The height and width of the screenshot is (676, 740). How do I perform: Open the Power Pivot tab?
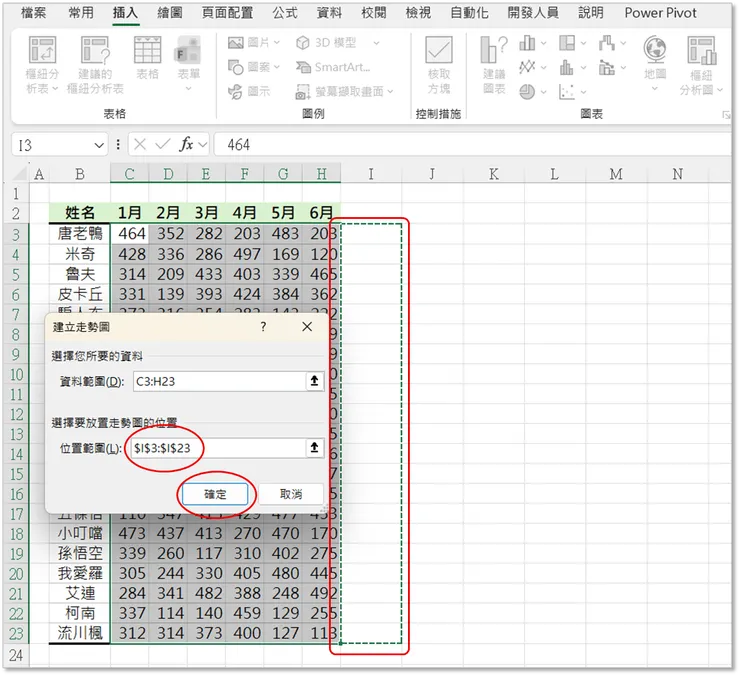pos(660,13)
